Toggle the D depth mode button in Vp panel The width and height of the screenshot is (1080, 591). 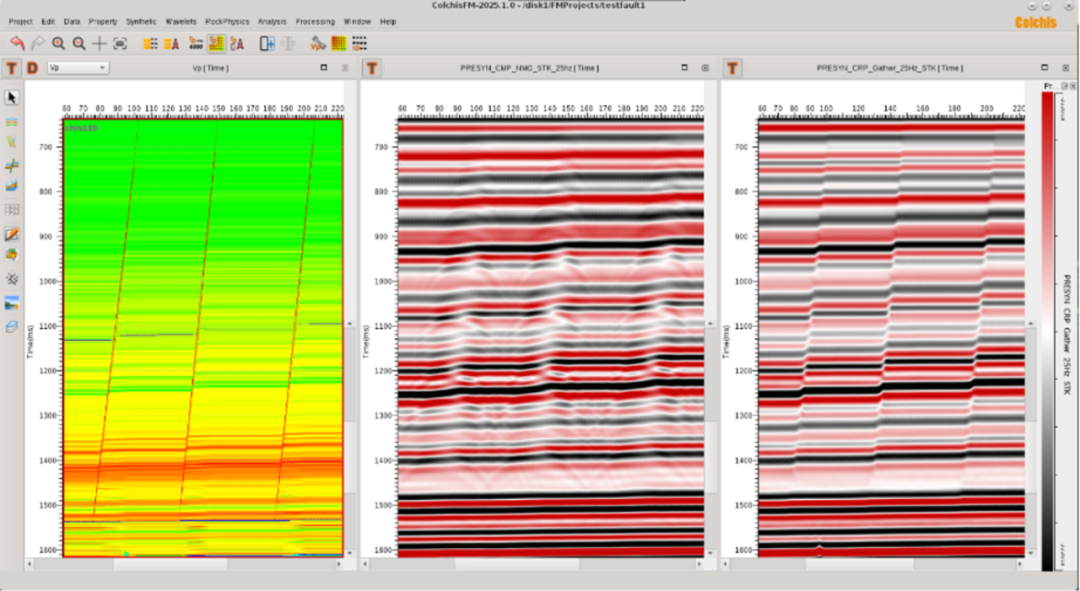coord(32,68)
